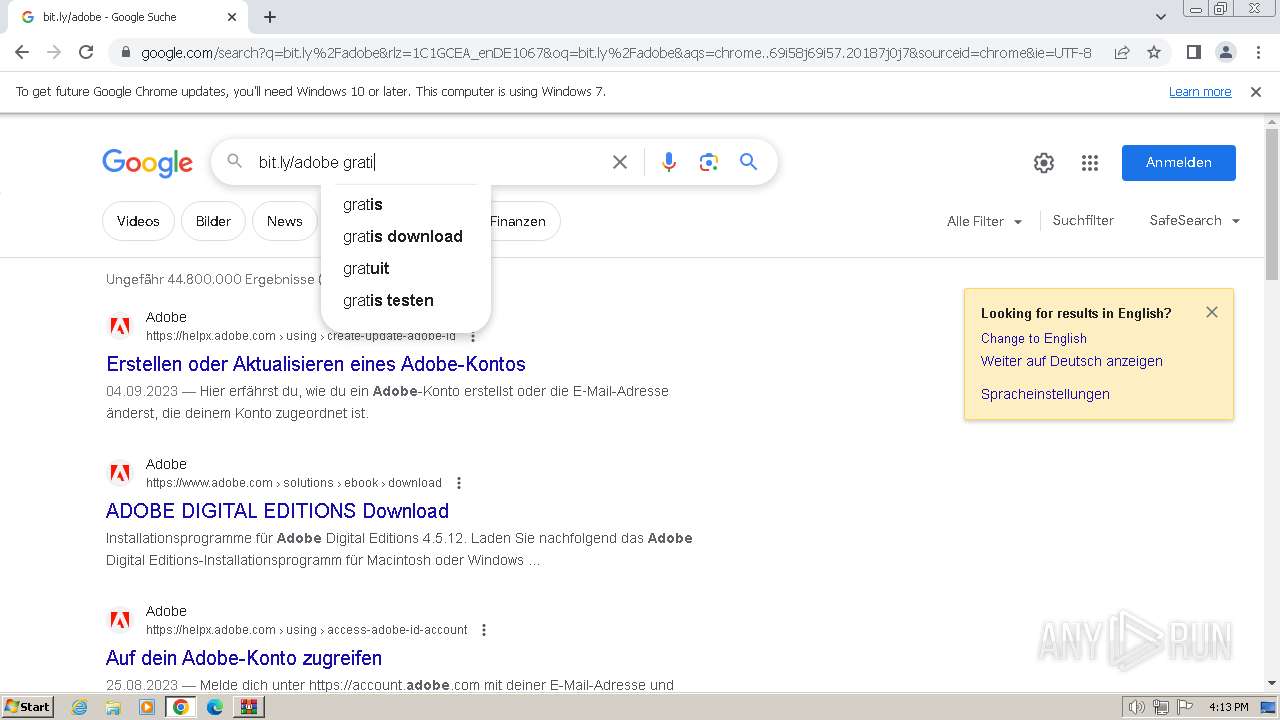1280x720 pixels.
Task: Switch to Chrome in the taskbar
Action: coord(181,707)
